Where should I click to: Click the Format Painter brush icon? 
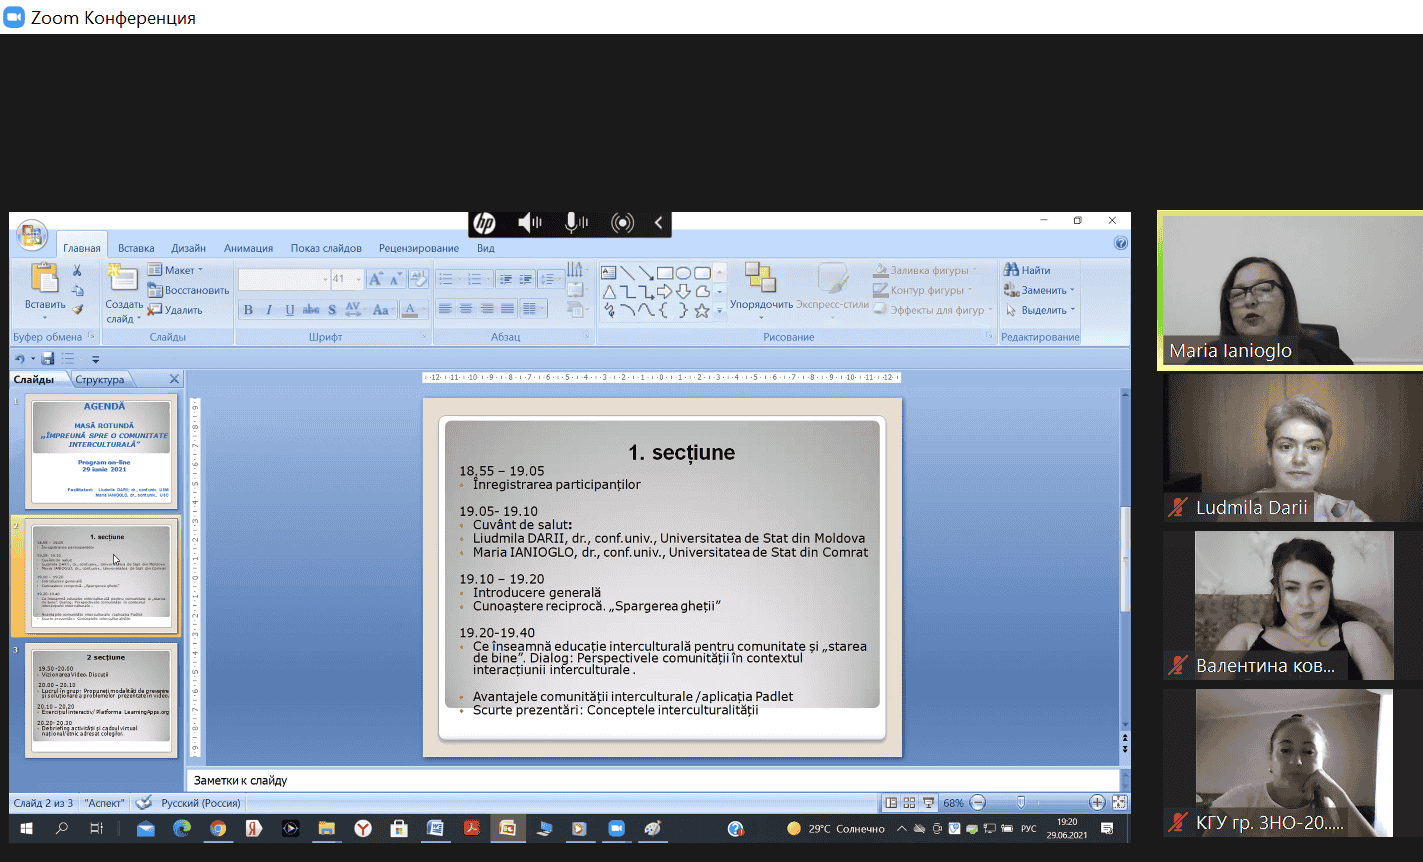[77, 309]
